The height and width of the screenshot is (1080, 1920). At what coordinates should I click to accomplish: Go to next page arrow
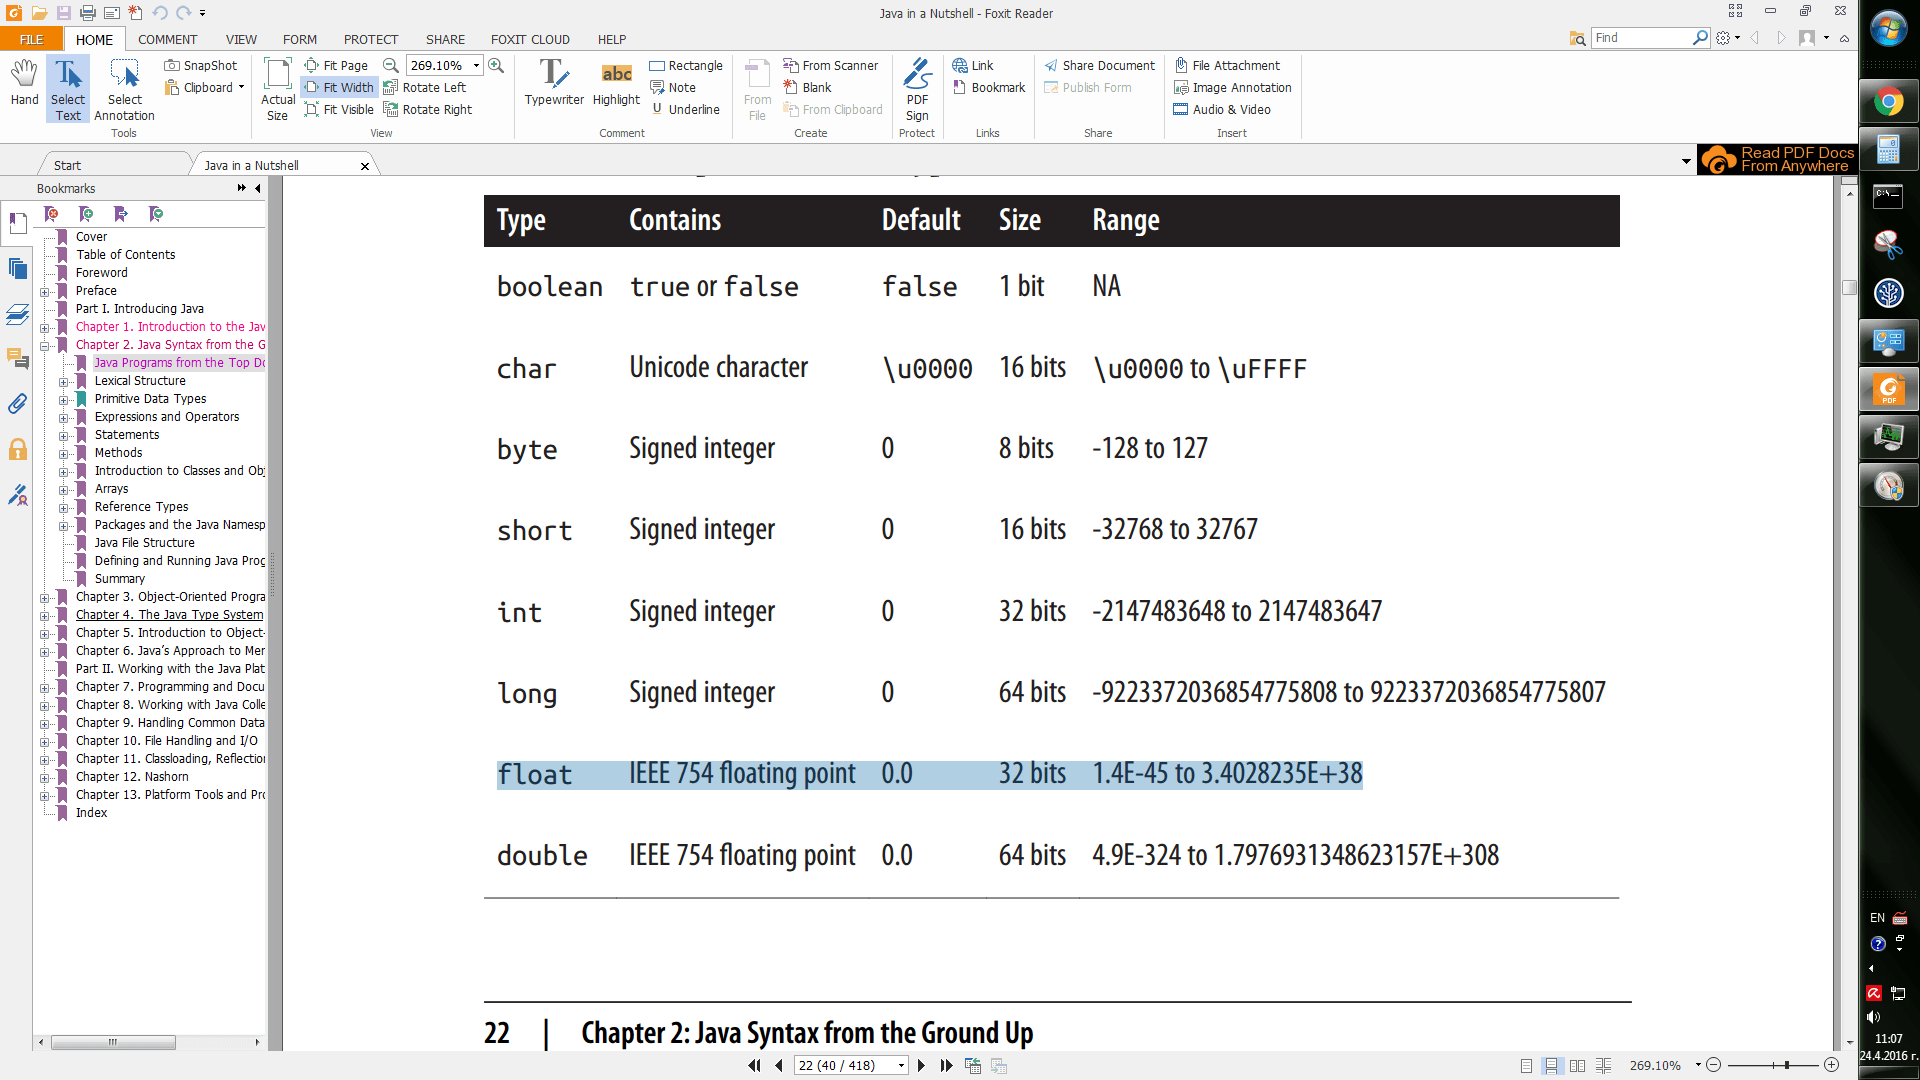tap(921, 1065)
